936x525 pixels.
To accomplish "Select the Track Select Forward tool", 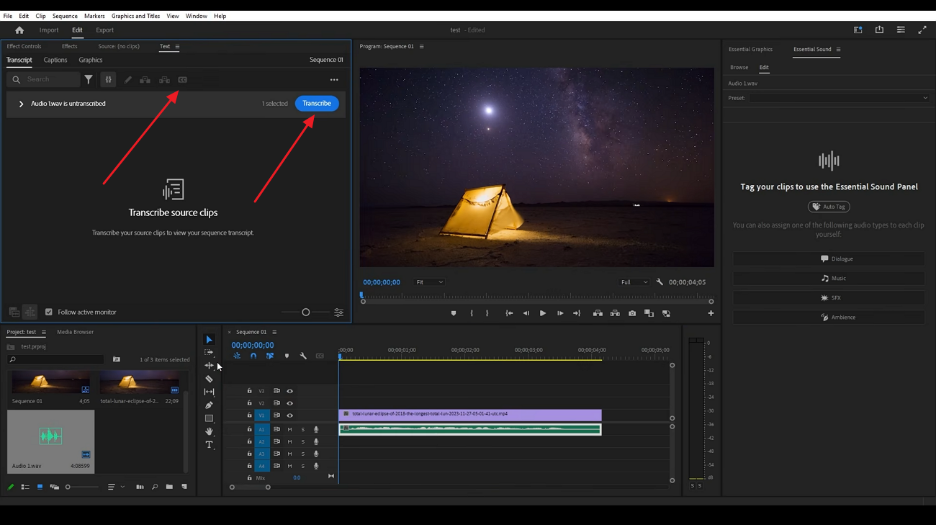I will coord(209,352).
